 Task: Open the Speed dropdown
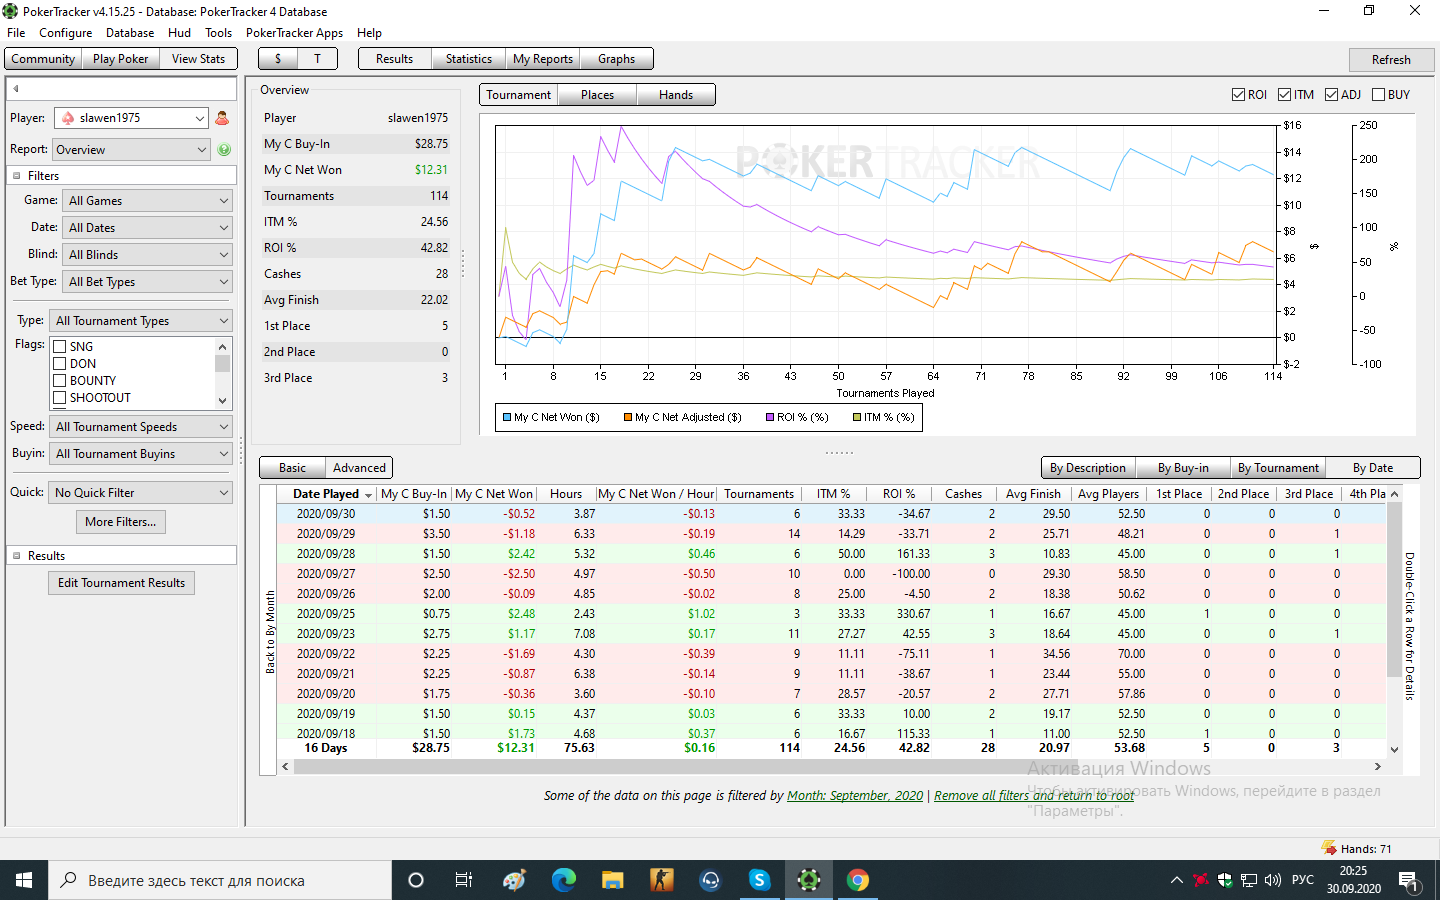click(x=140, y=427)
